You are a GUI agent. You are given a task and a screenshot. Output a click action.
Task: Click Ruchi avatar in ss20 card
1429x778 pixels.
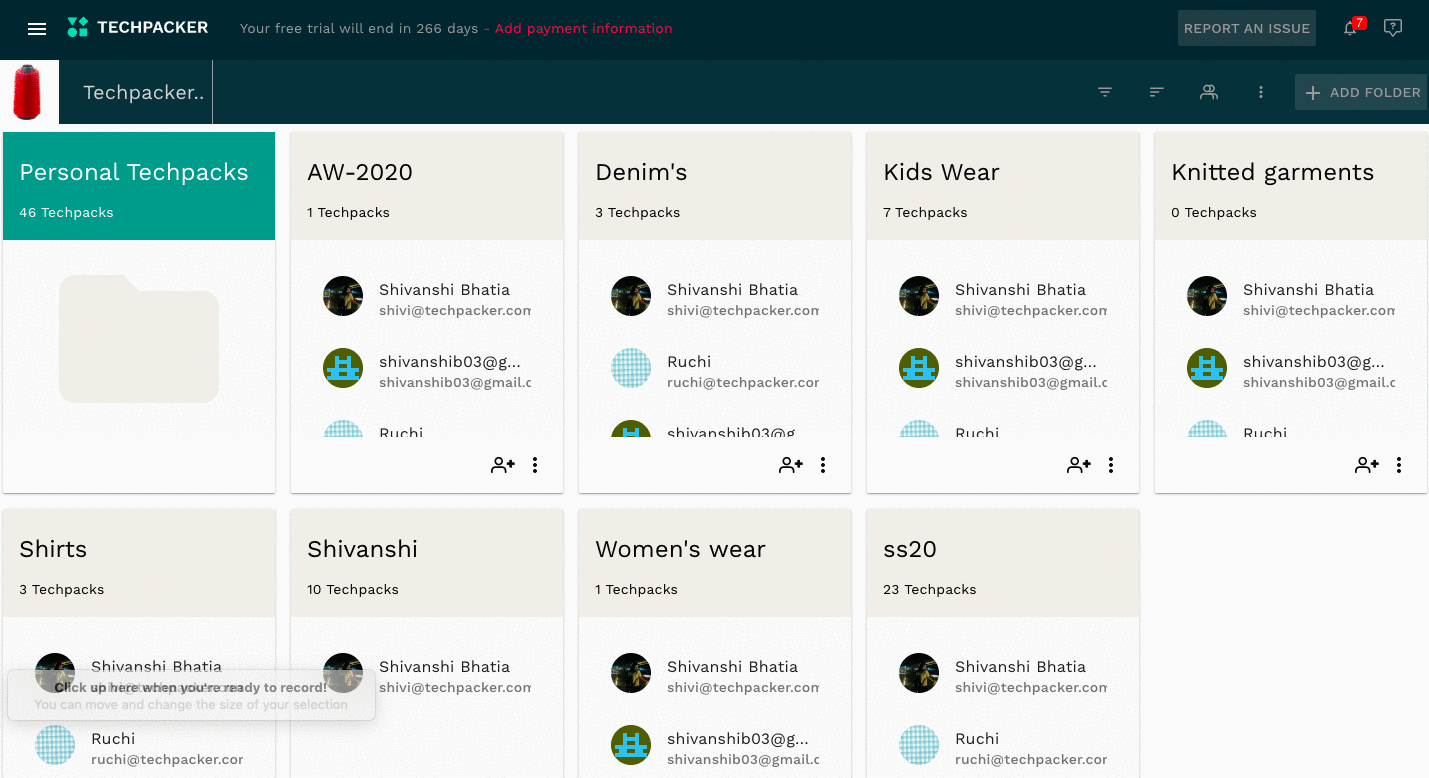(919, 745)
